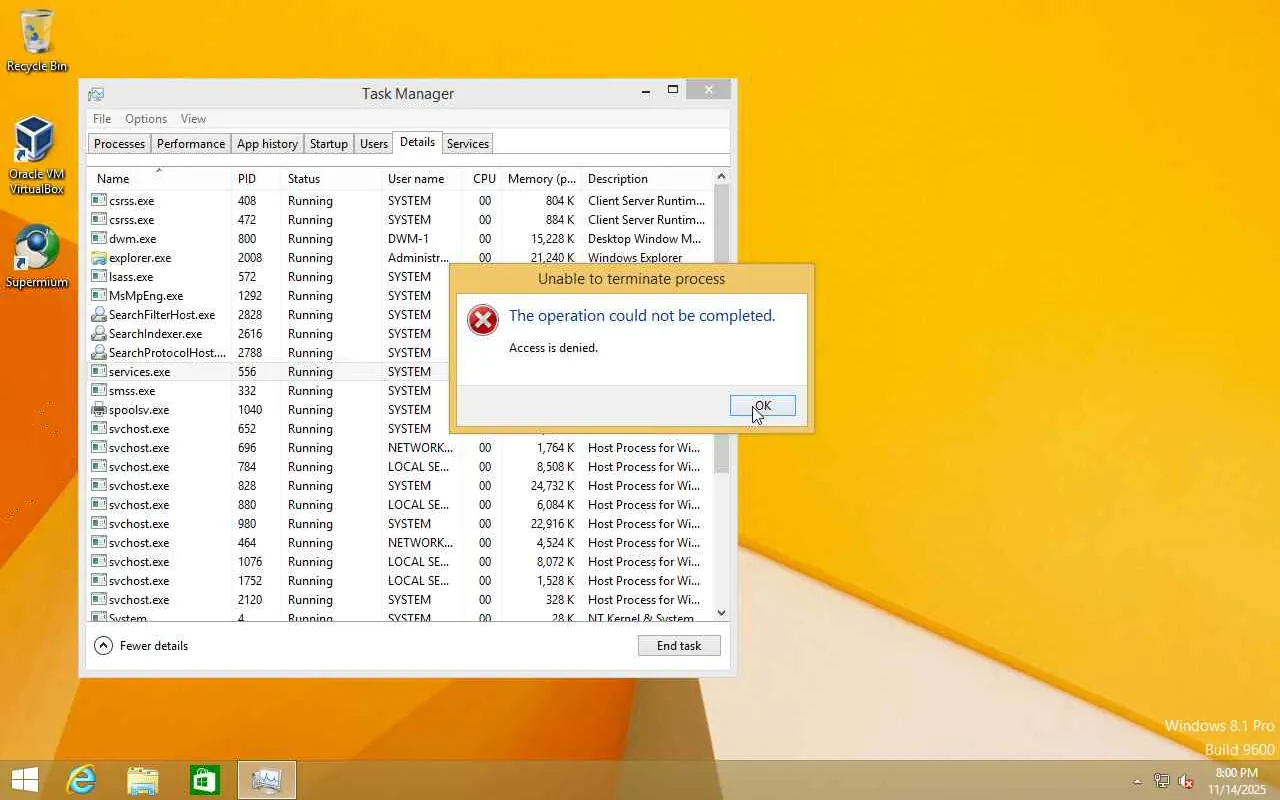Open the Windows Store taskbar icon
This screenshot has width=1280, height=800.
coord(204,780)
